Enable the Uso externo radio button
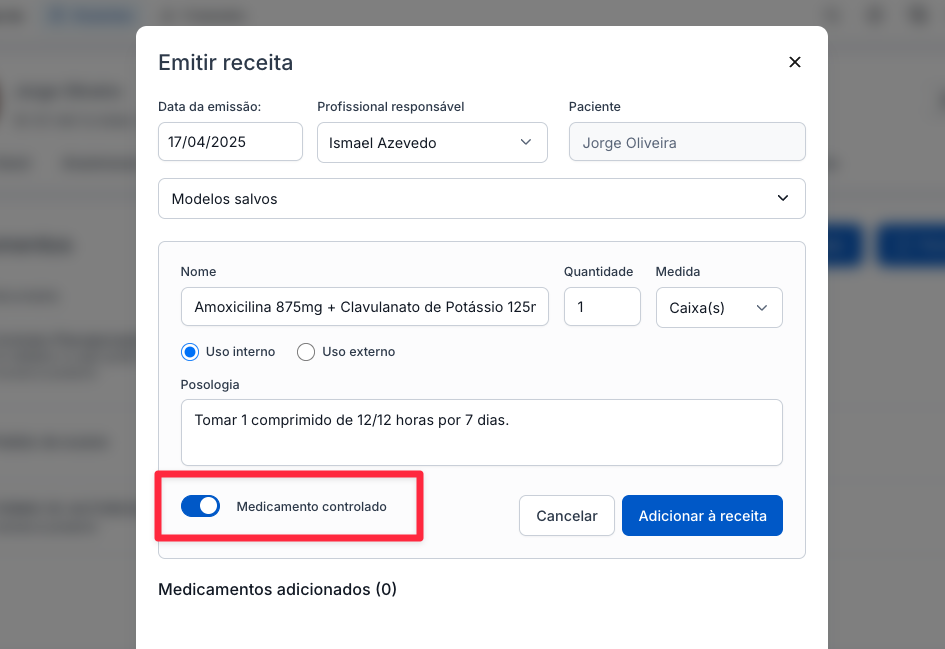The height and width of the screenshot is (649, 945). pos(306,352)
